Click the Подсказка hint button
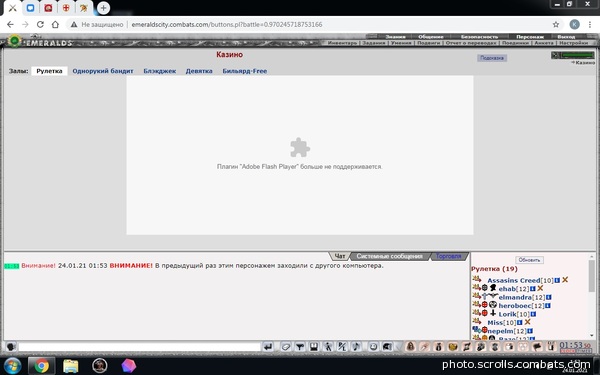600x375 pixels. [492, 58]
